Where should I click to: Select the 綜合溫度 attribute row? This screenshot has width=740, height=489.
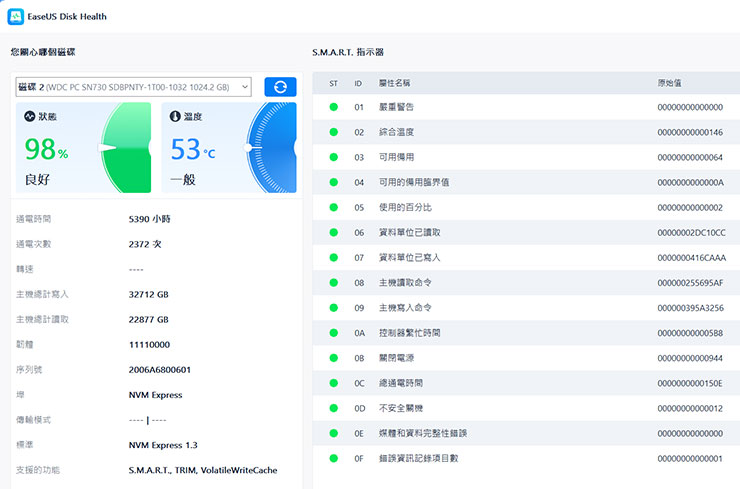526,132
